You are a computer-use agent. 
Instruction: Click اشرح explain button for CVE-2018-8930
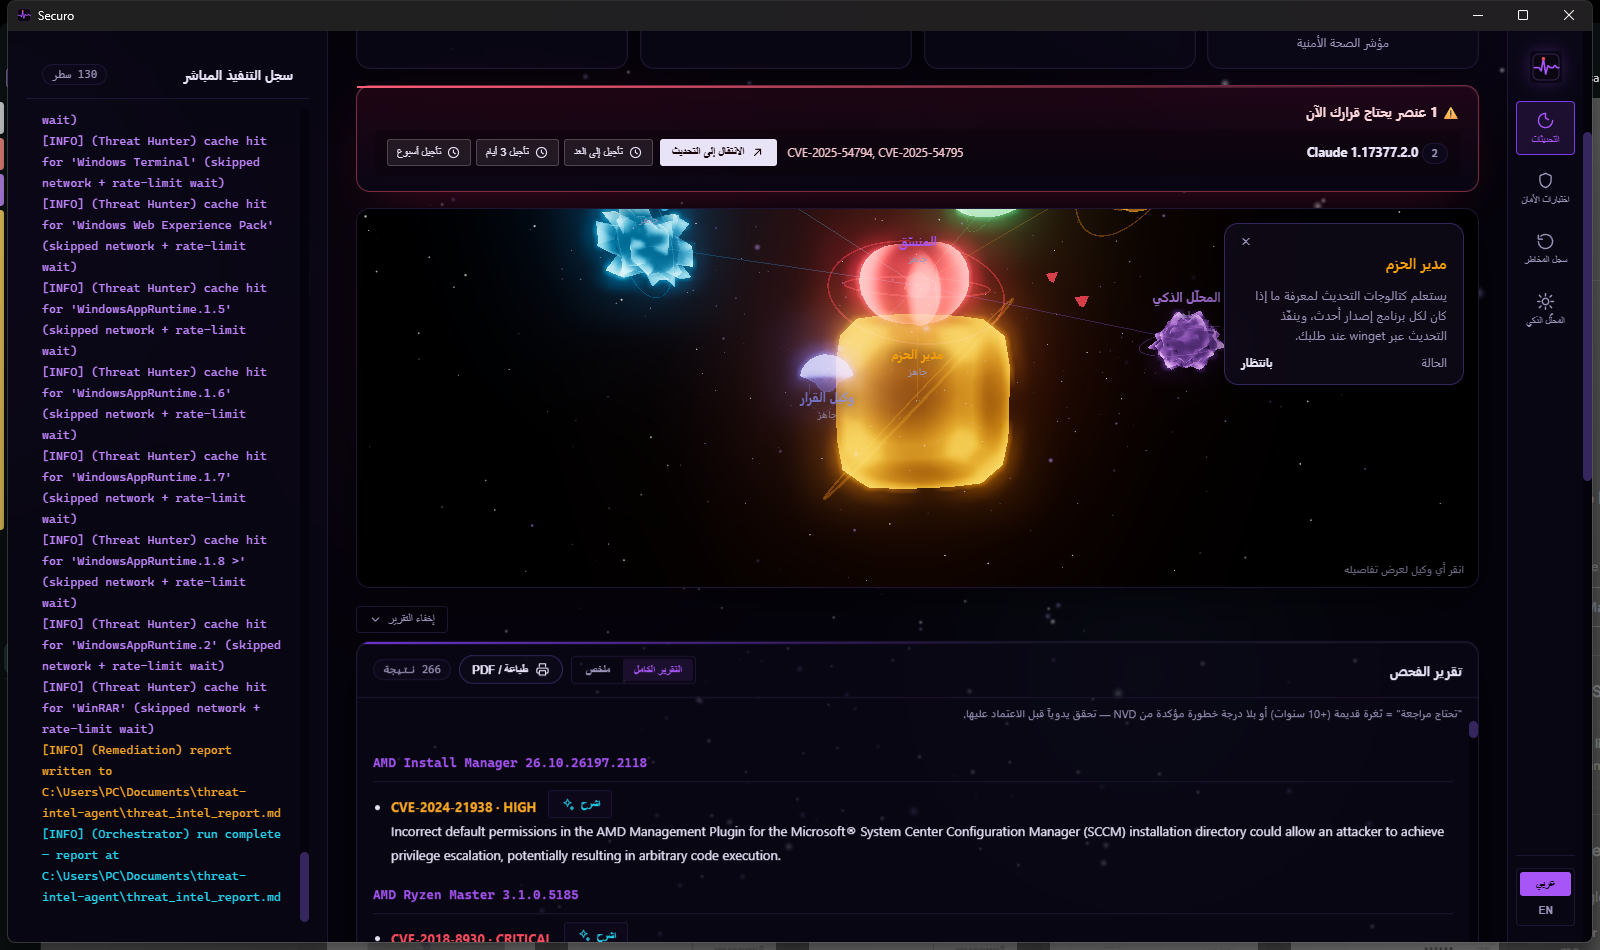point(597,935)
